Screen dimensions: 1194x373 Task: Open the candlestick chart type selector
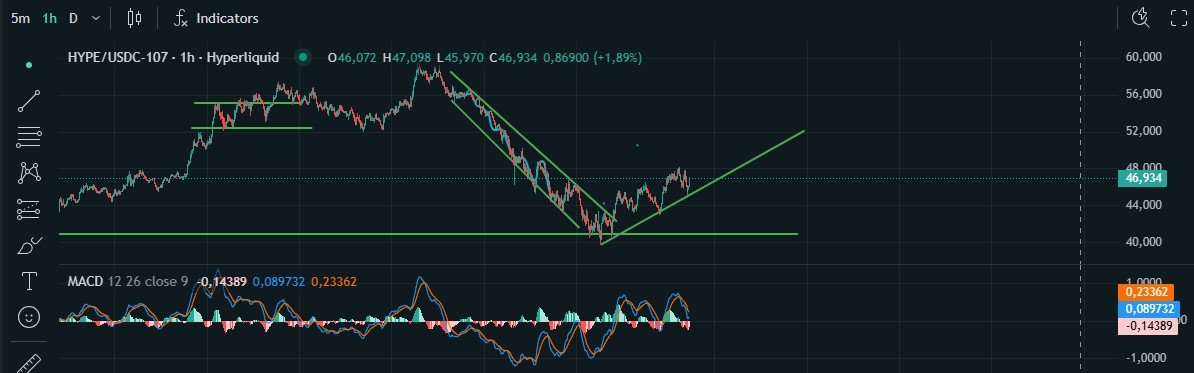coord(135,18)
